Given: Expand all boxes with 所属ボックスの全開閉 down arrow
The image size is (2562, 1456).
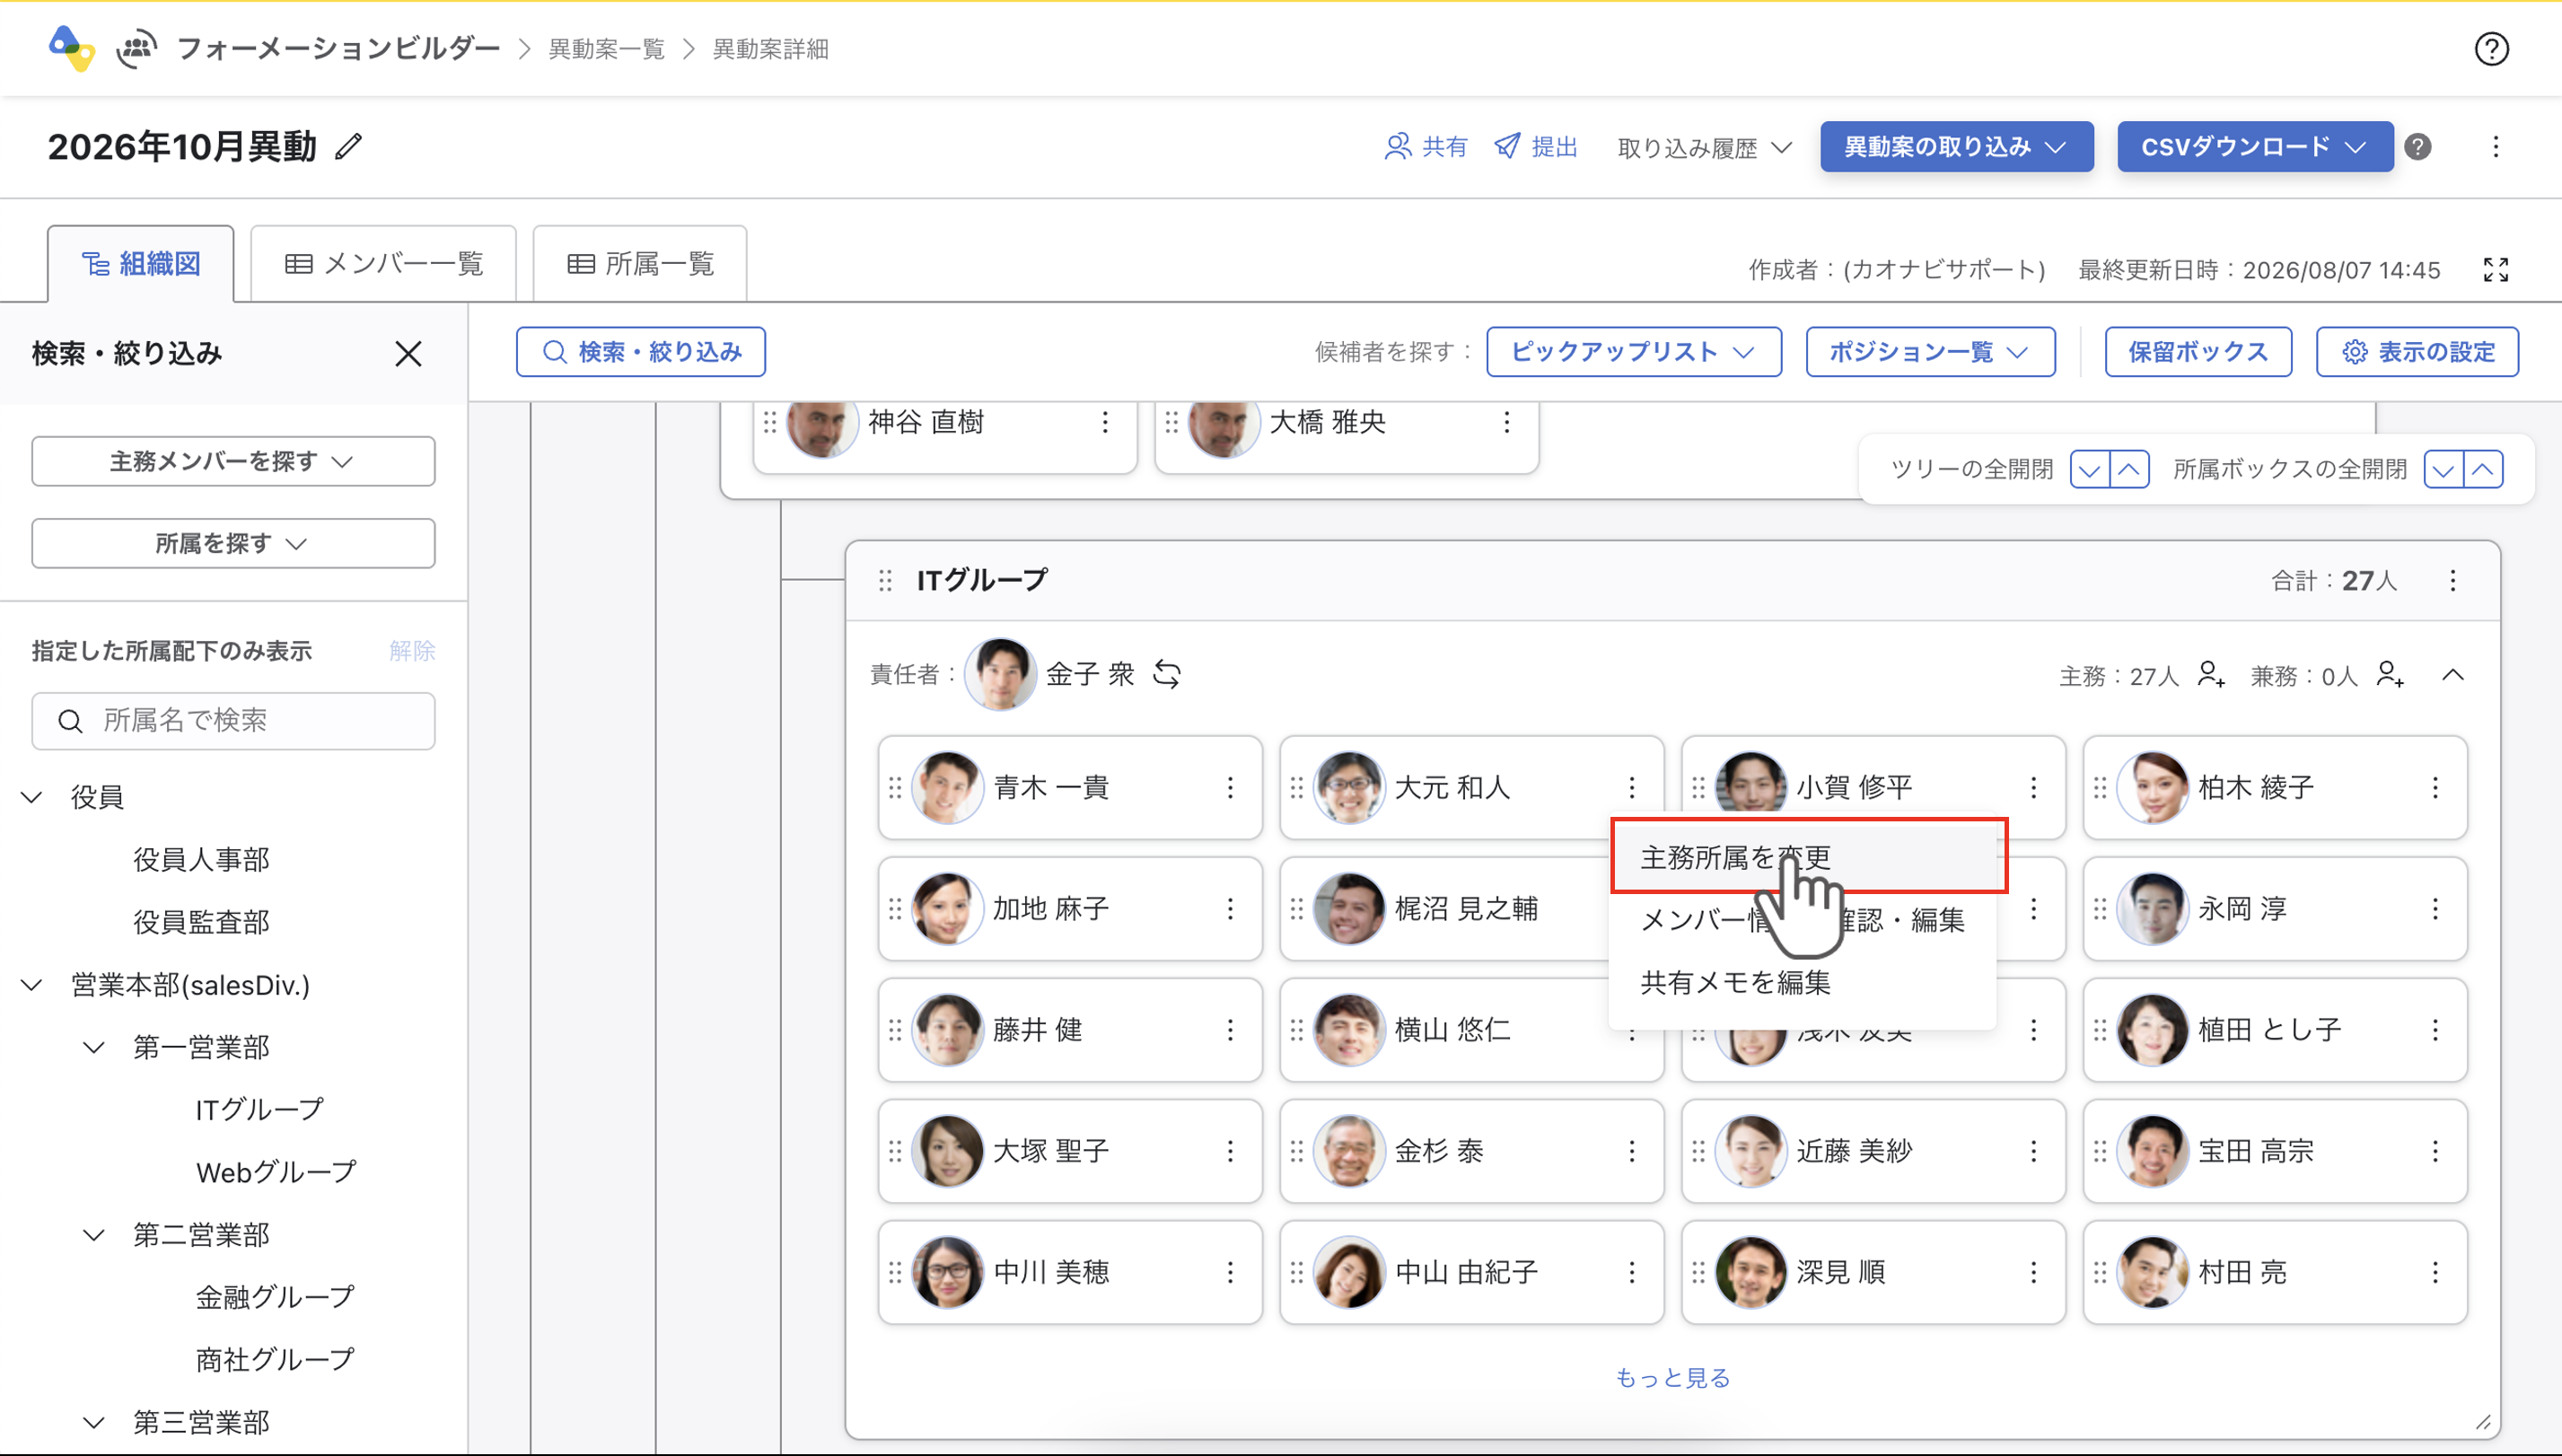Looking at the screenshot, I should pos(2444,469).
